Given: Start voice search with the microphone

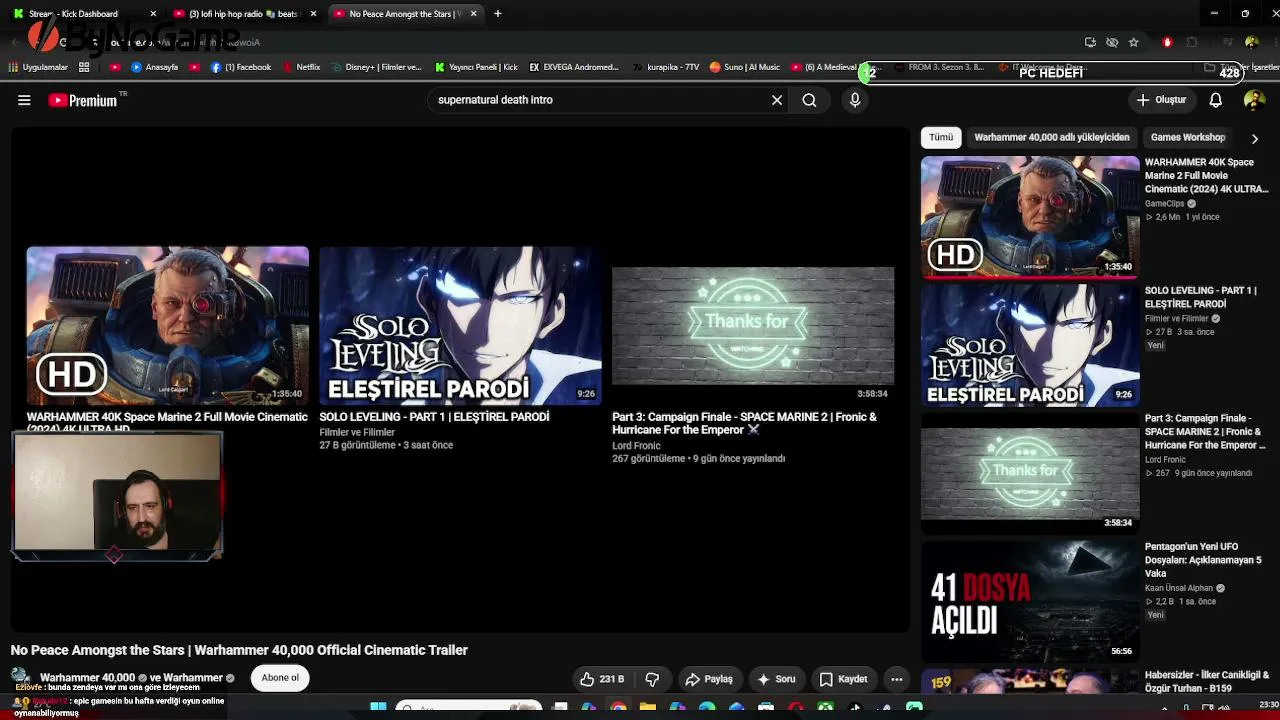Looking at the screenshot, I should pos(855,100).
